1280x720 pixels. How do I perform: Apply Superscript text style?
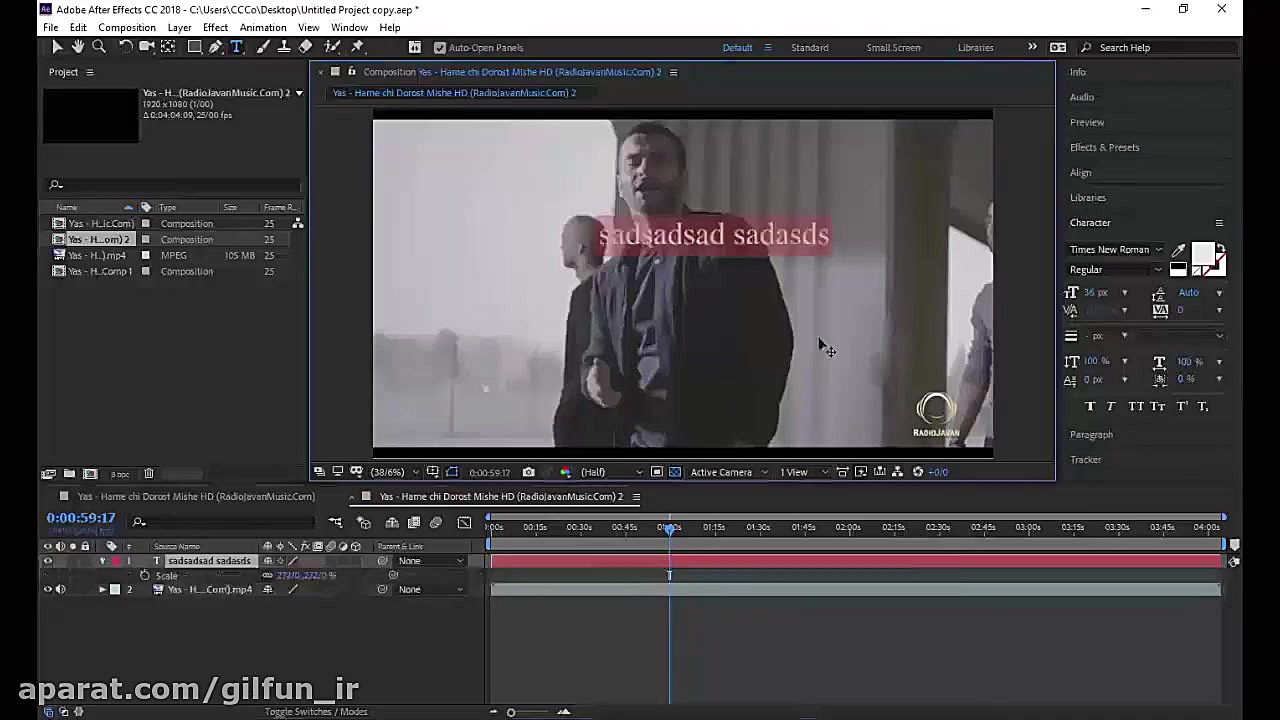[x=1182, y=406]
